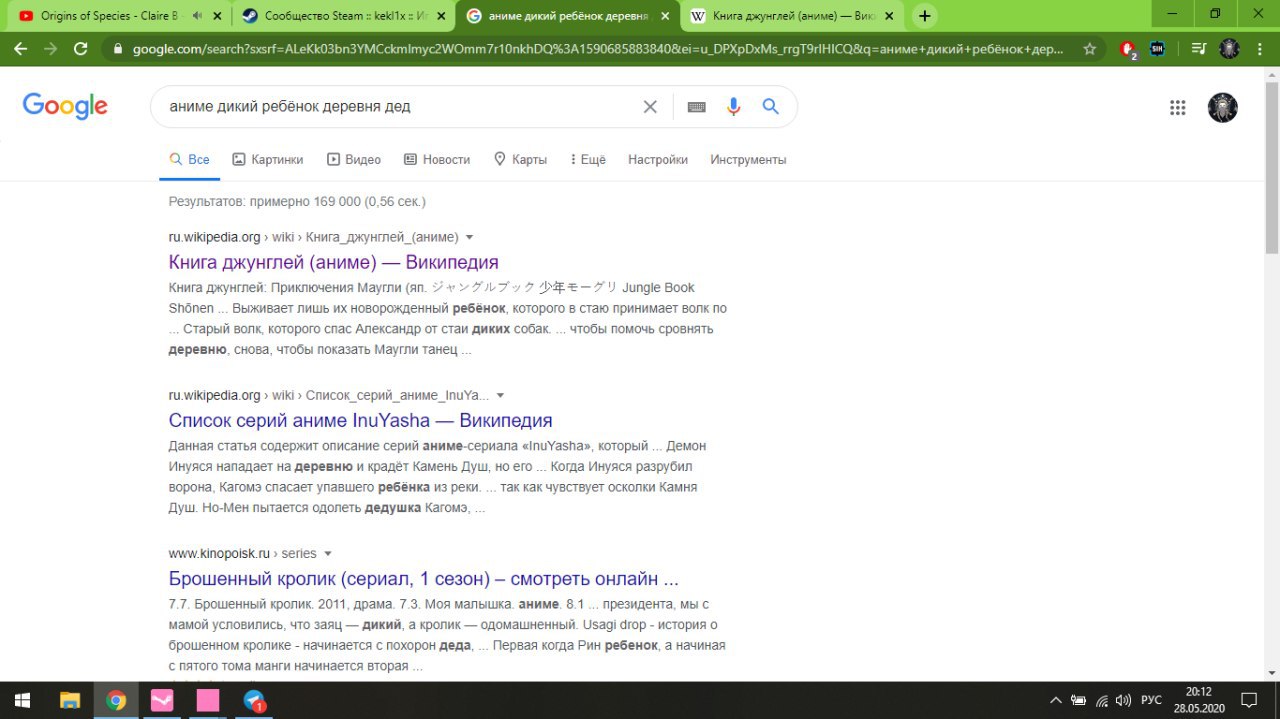The width and height of the screenshot is (1280, 719).
Task: Clear the search query with the X
Action: coord(650,107)
